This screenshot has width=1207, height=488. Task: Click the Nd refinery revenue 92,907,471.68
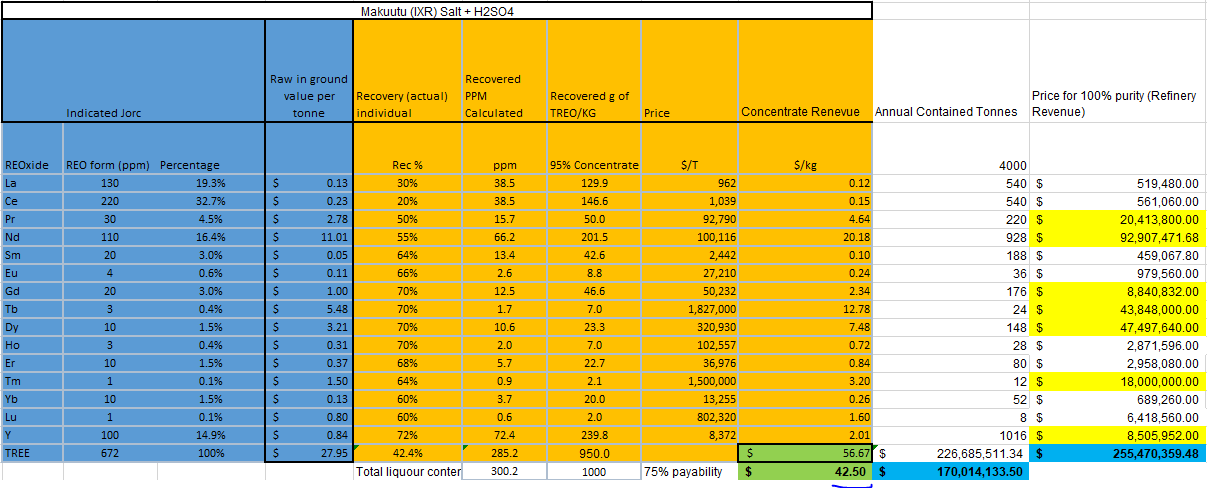(1116, 238)
